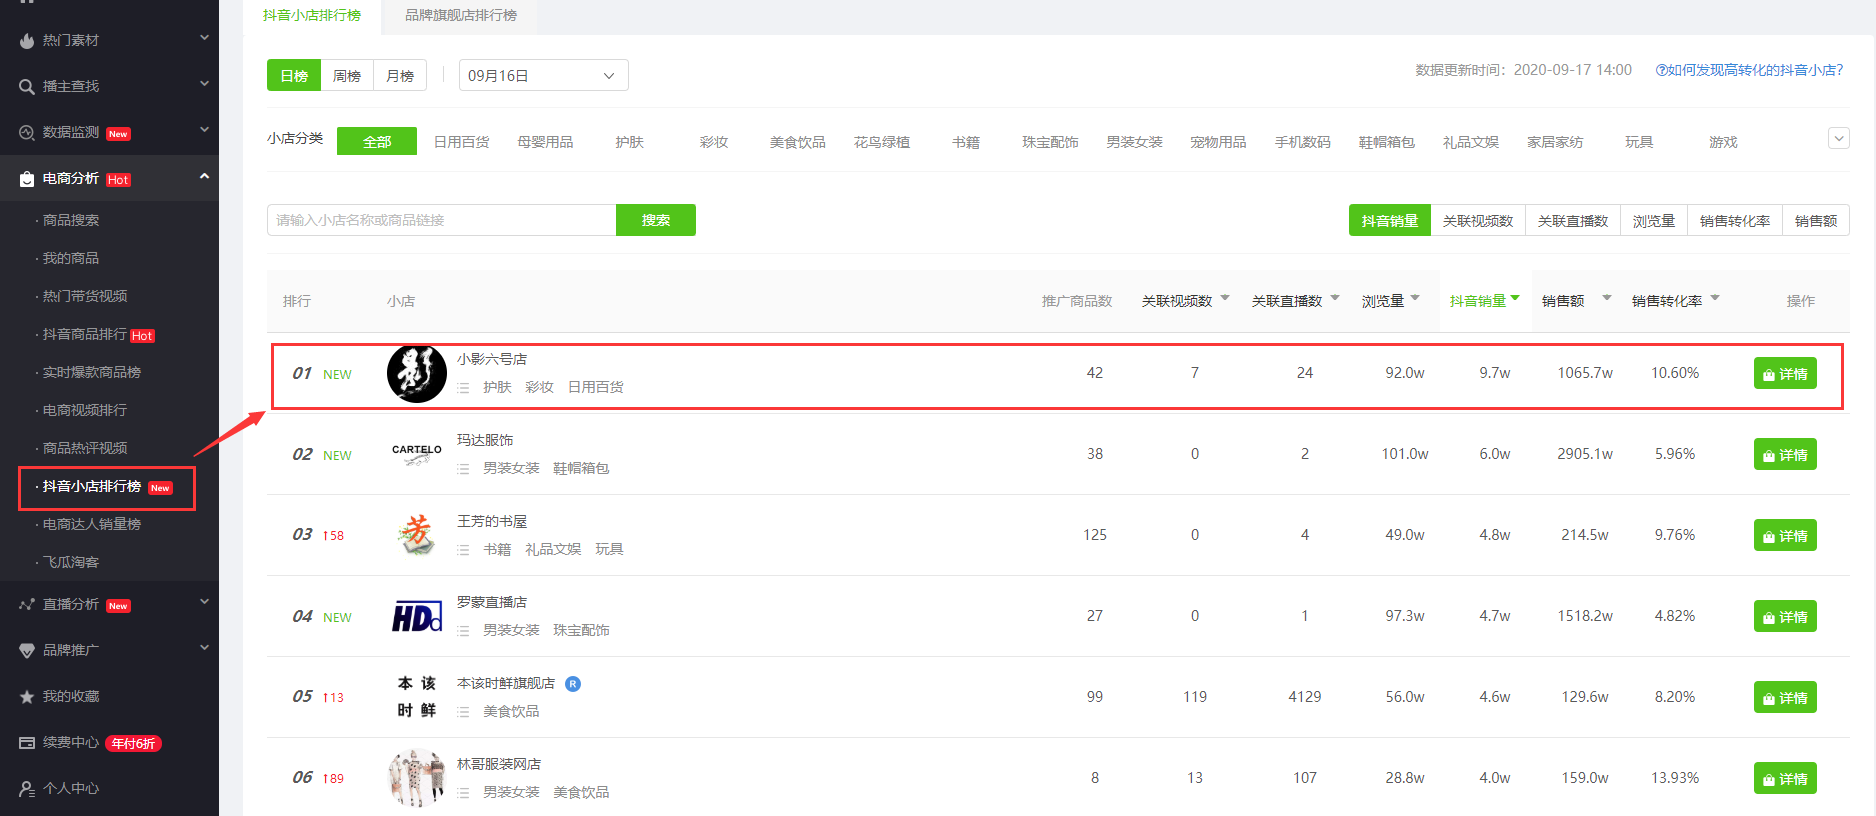Click the 我的收藏 star icon
The image size is (1876, 816).
click(27, 697)
